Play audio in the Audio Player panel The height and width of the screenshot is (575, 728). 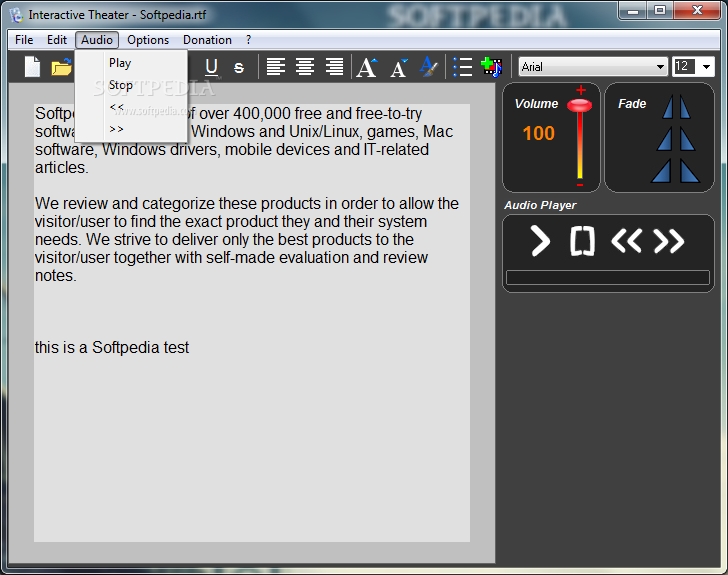click(540, 241)
